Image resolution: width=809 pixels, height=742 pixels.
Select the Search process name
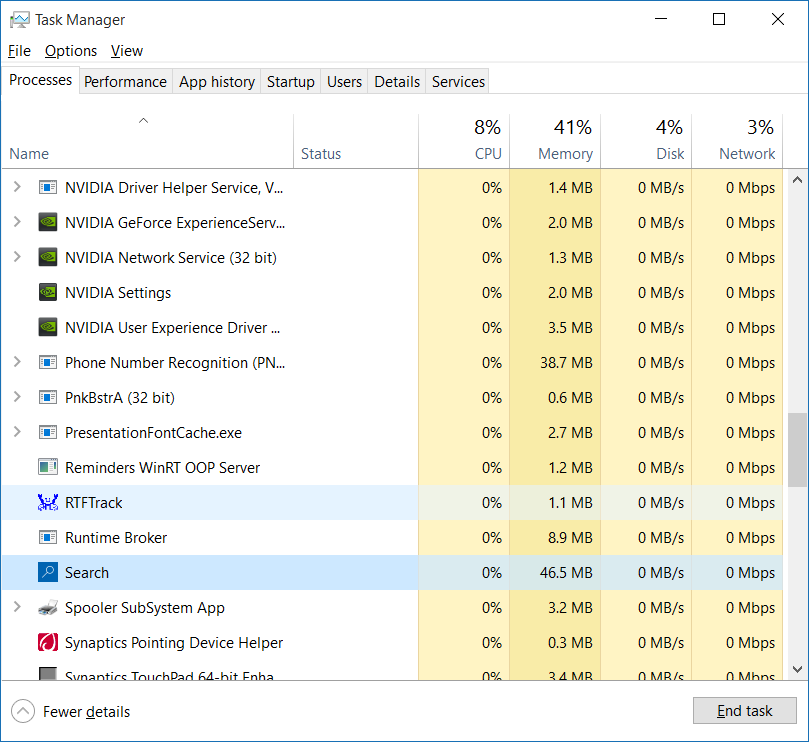click(x=87, y=573)
